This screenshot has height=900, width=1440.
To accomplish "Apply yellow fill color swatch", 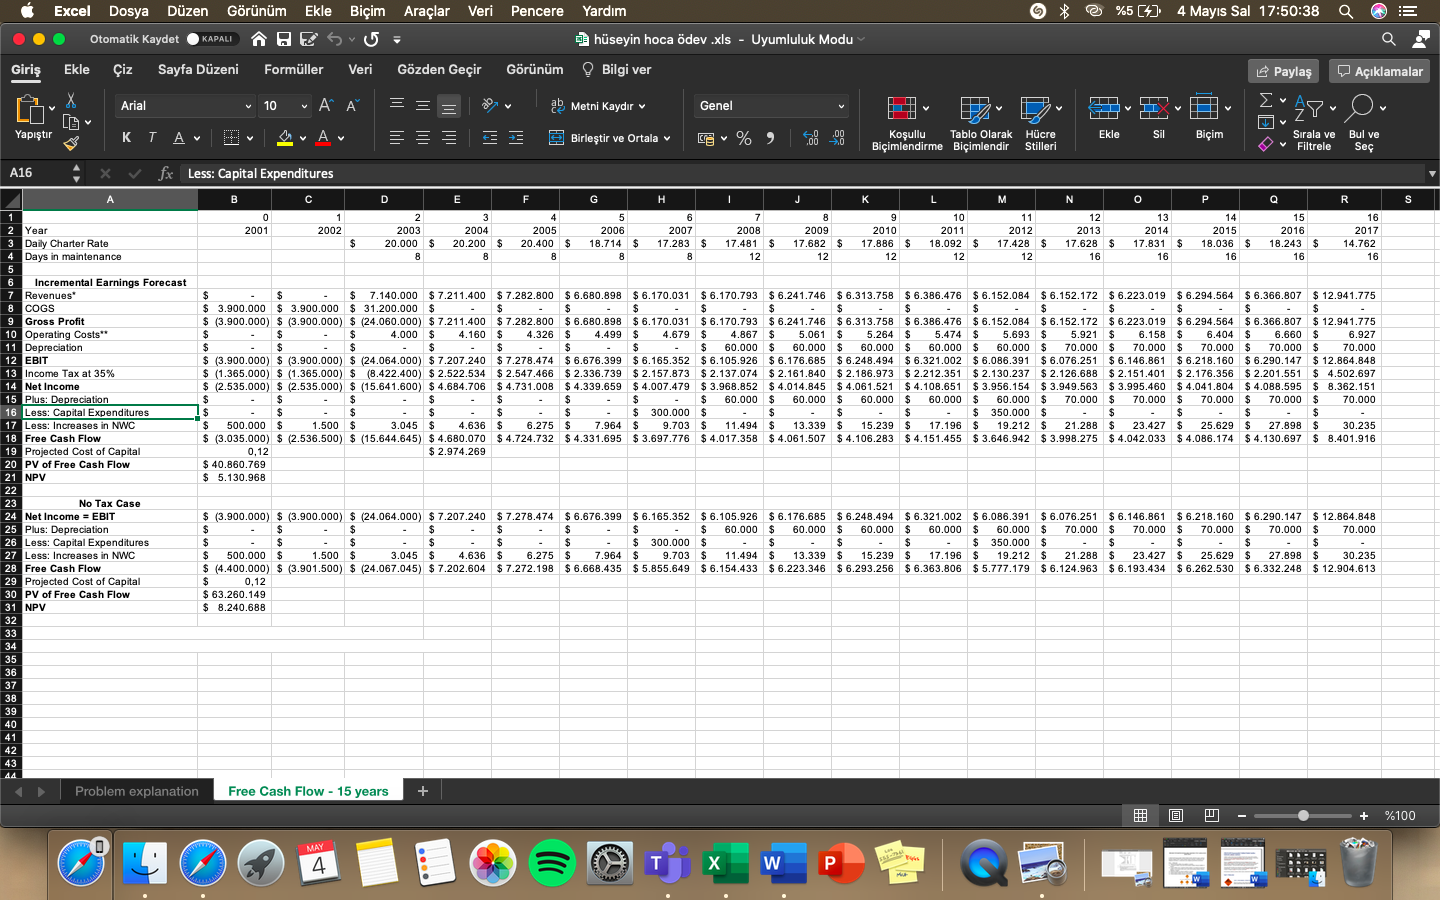I will point(285,138).
